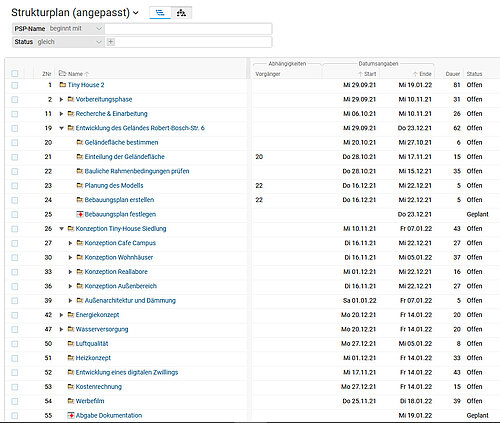
Task: Check the box for row 1 Tiny House 2
Action: (x=15, y=85)
